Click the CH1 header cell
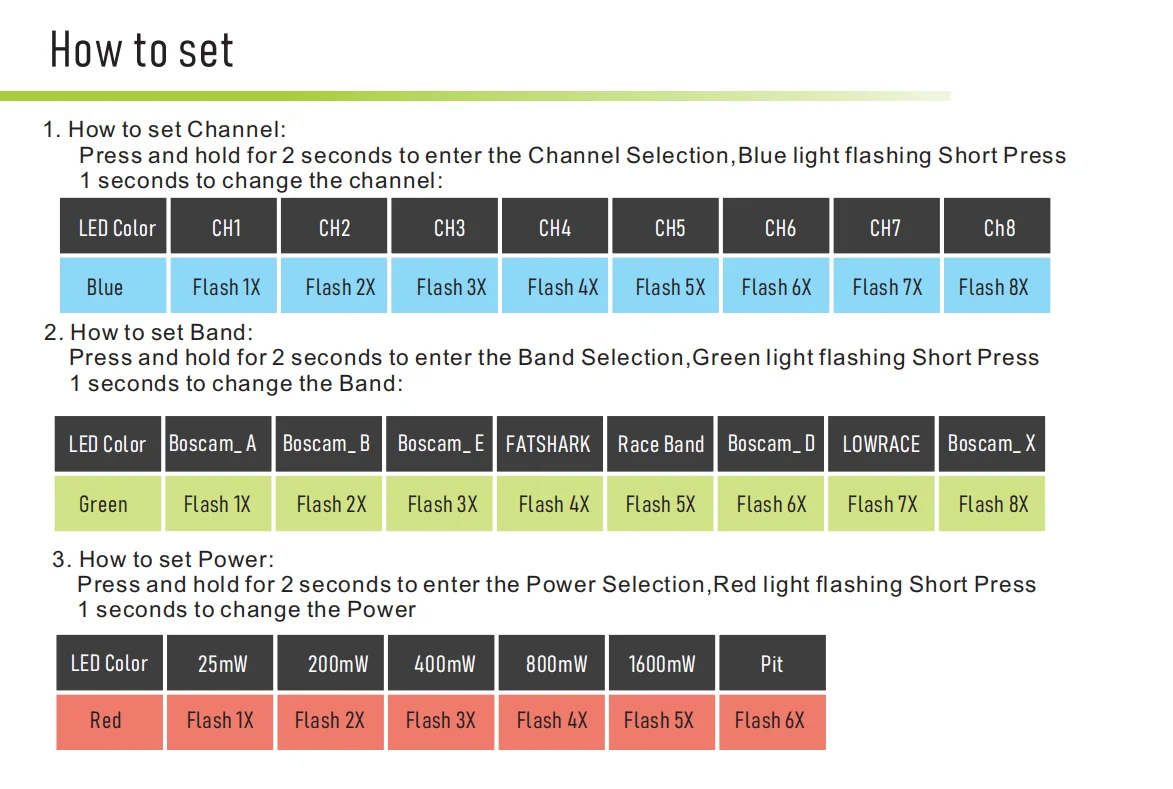The image size is (1173, 789). (x=224, y=226)
